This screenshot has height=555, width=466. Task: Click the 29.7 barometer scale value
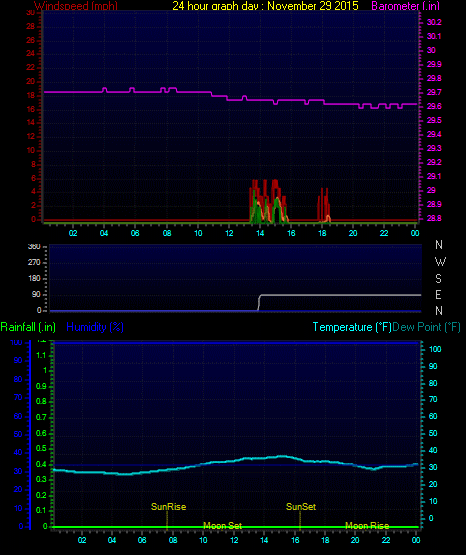click(x=434, y=92)
